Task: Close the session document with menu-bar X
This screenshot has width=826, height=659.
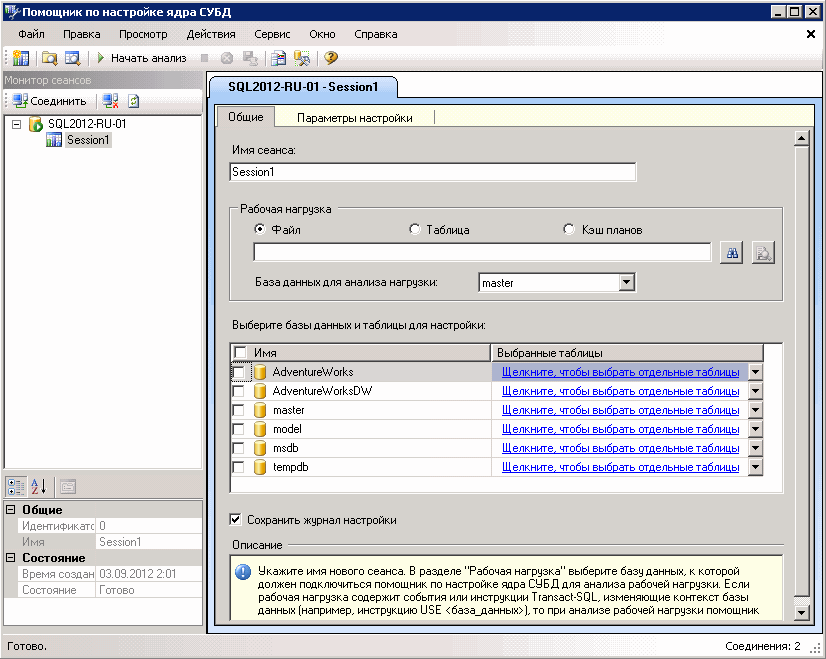Action: point(811,34)
